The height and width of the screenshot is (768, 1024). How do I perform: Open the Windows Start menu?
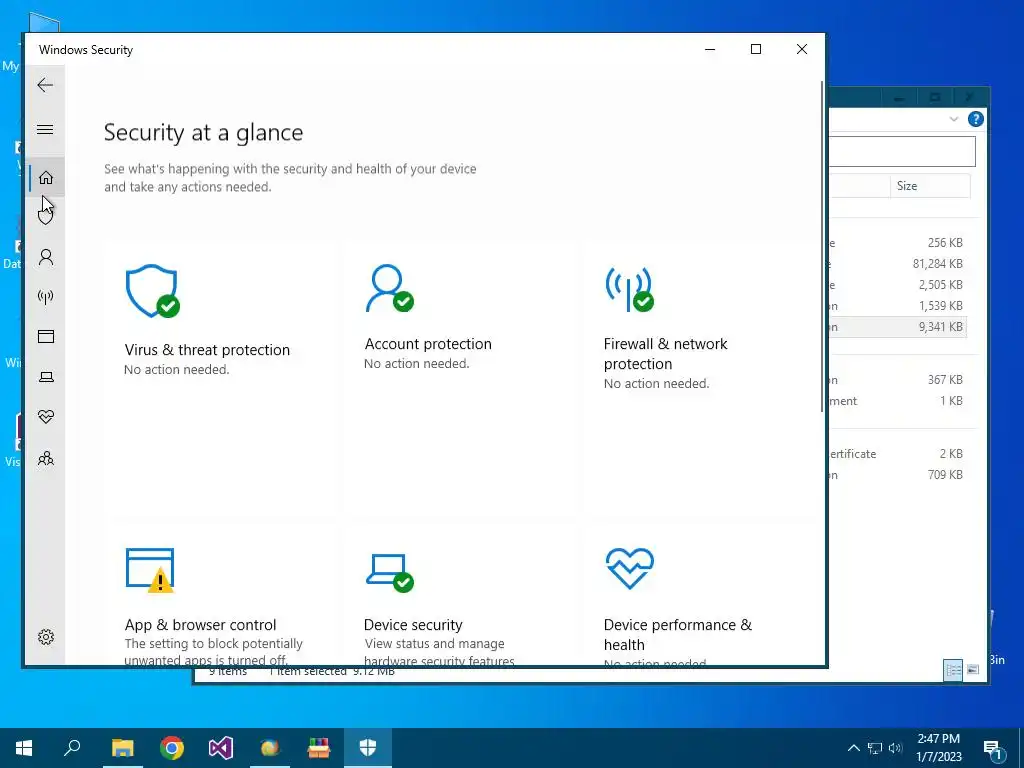coord(24,748)
